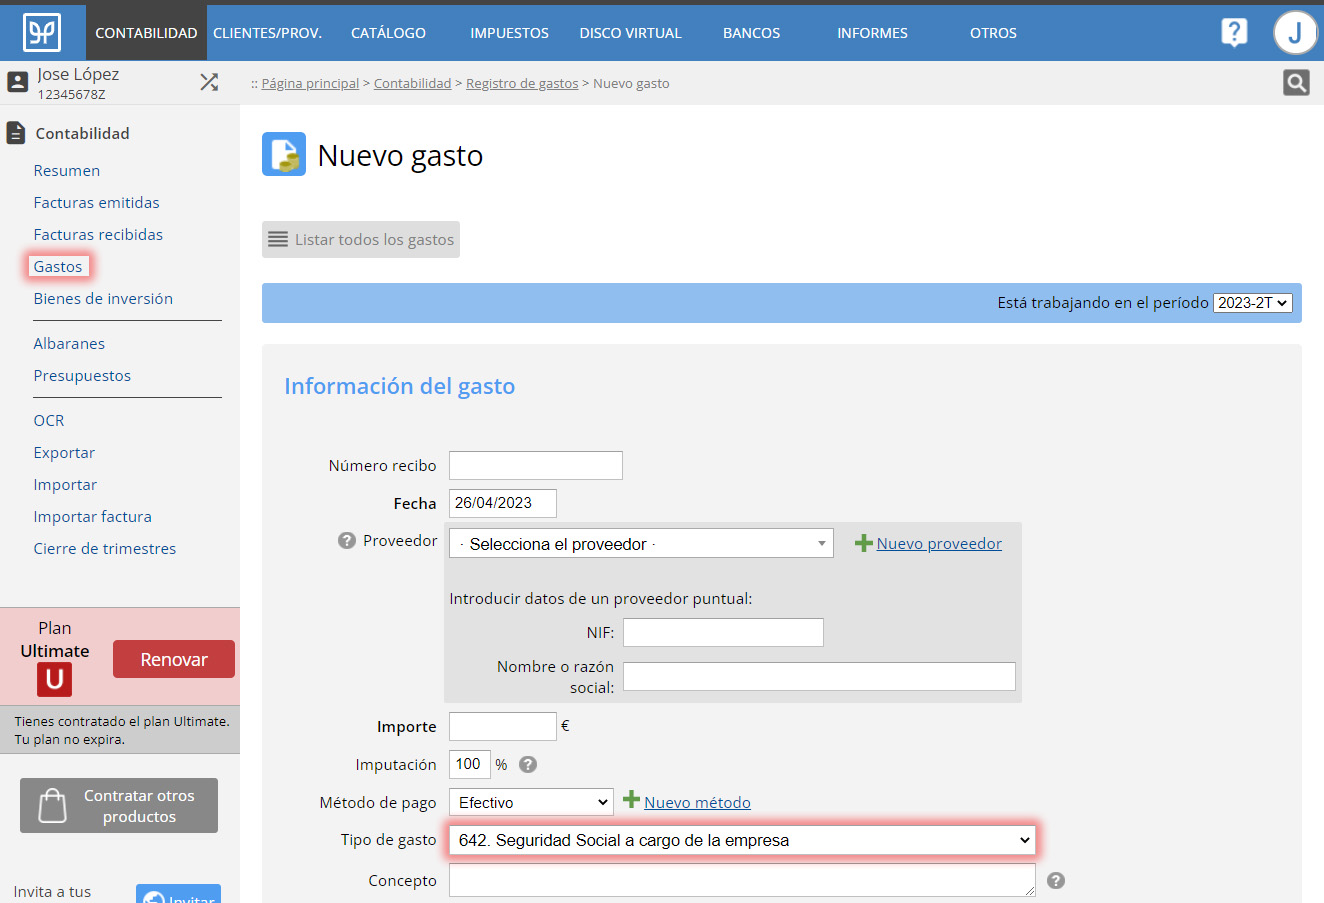Screen dimensions: 1324x903
Task: Click the Contabilidad sidebar heading
Action: coord(83,133)
